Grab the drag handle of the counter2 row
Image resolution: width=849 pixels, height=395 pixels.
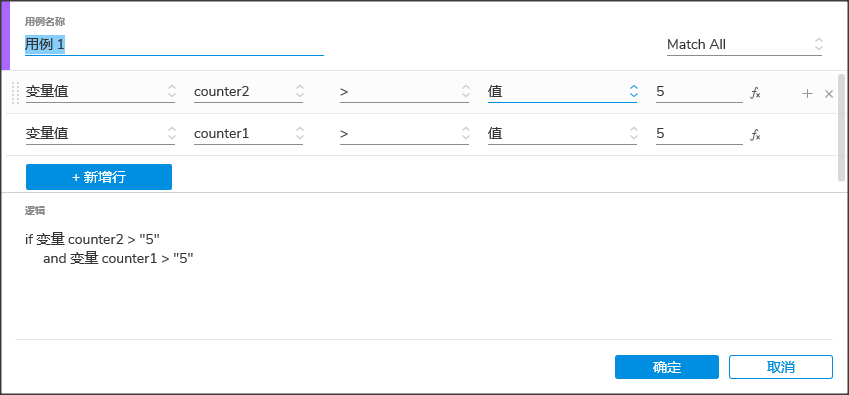[15, 93]
